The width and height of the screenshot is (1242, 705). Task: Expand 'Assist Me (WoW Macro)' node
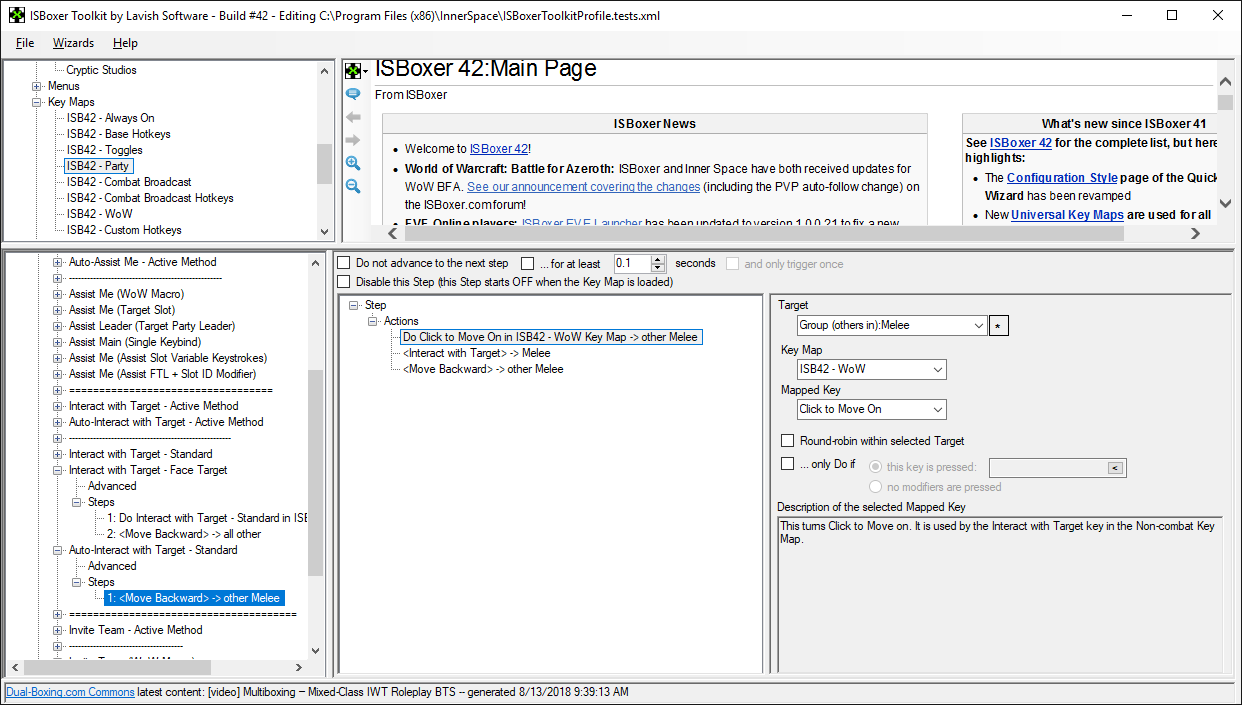[x=58, y=294]
